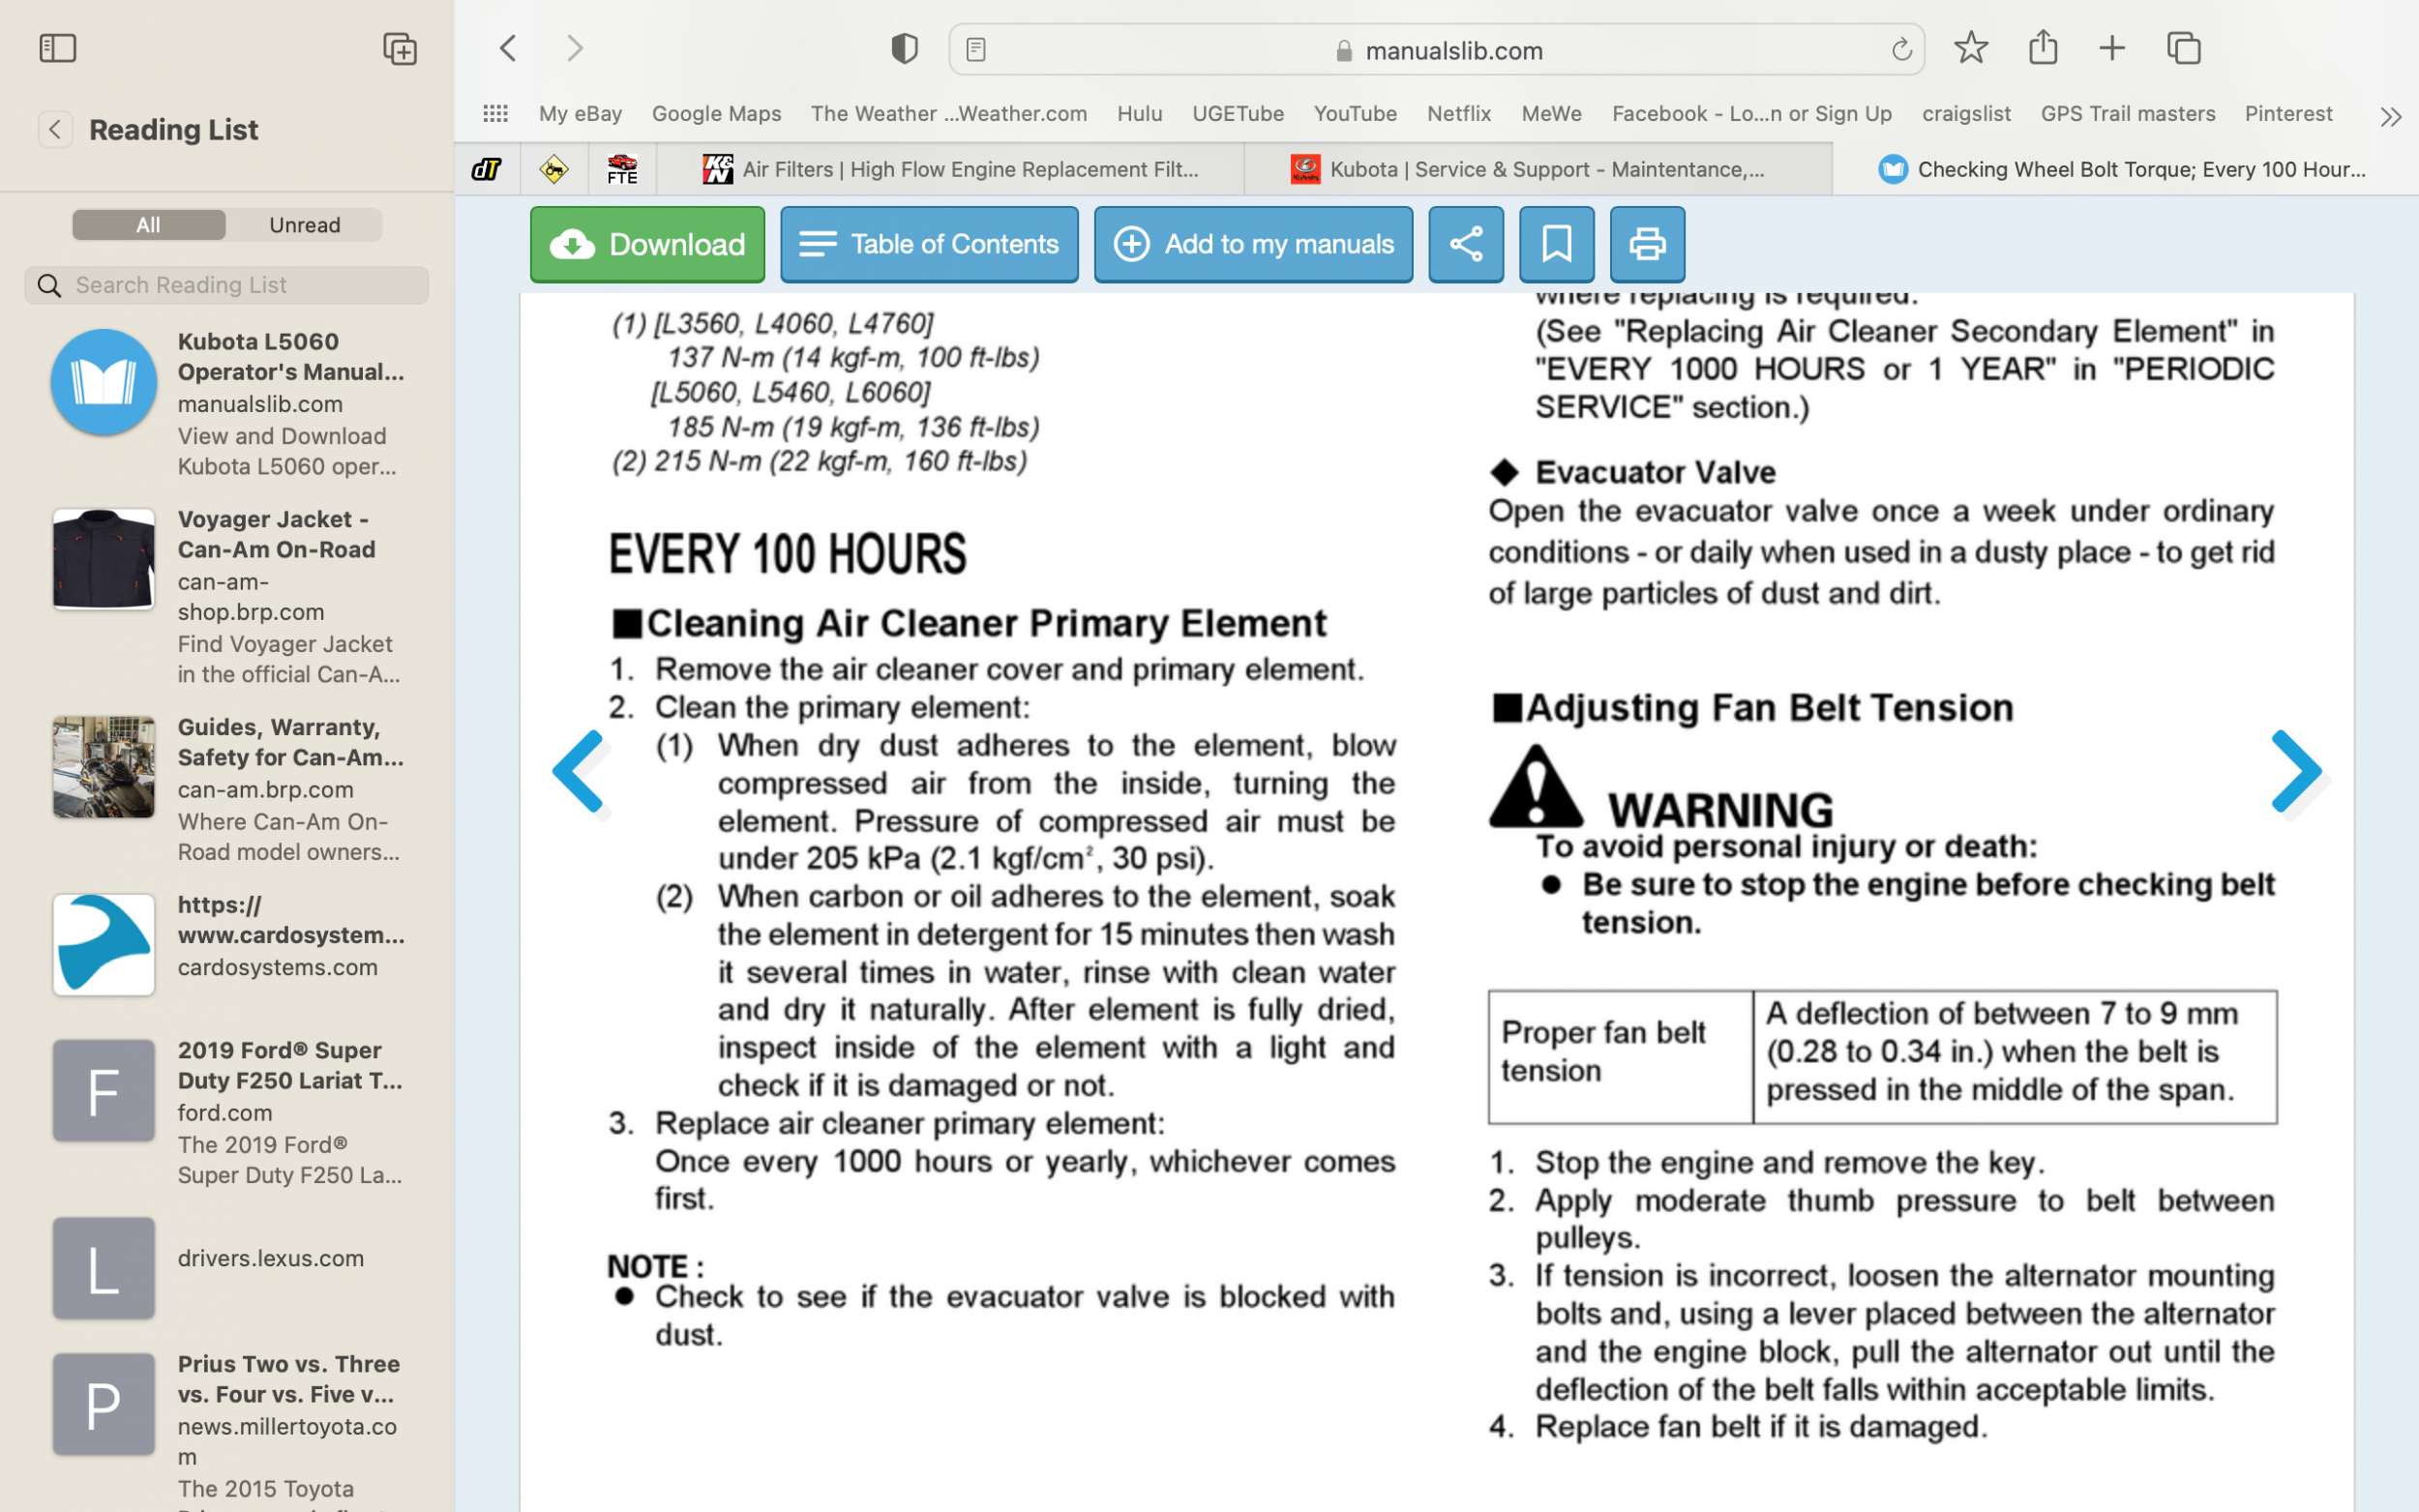Open MeWe bookmark
The height and width of the screenshot is (1512, 2419).
click(x=1551, y=114)
